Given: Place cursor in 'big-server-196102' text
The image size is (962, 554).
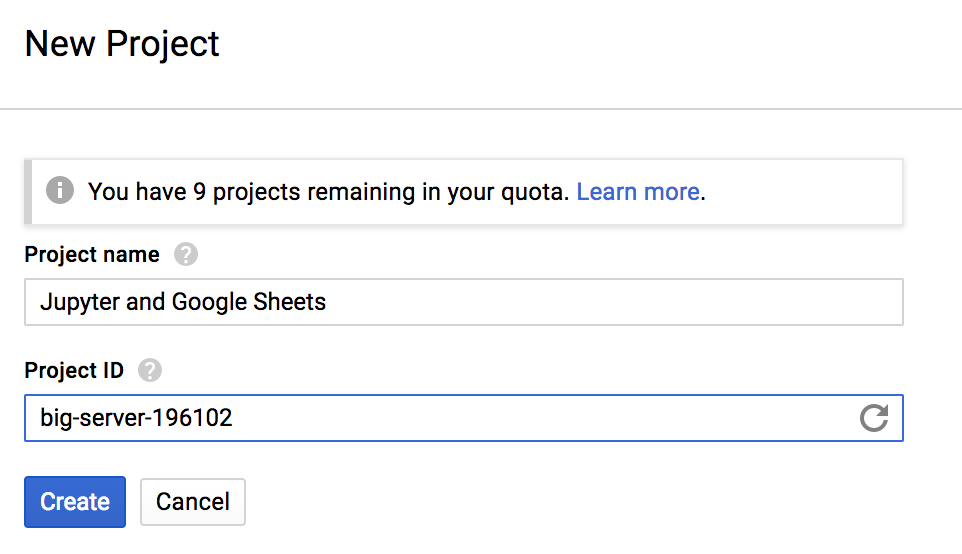Looking at the screenshot, I should 136,418.
